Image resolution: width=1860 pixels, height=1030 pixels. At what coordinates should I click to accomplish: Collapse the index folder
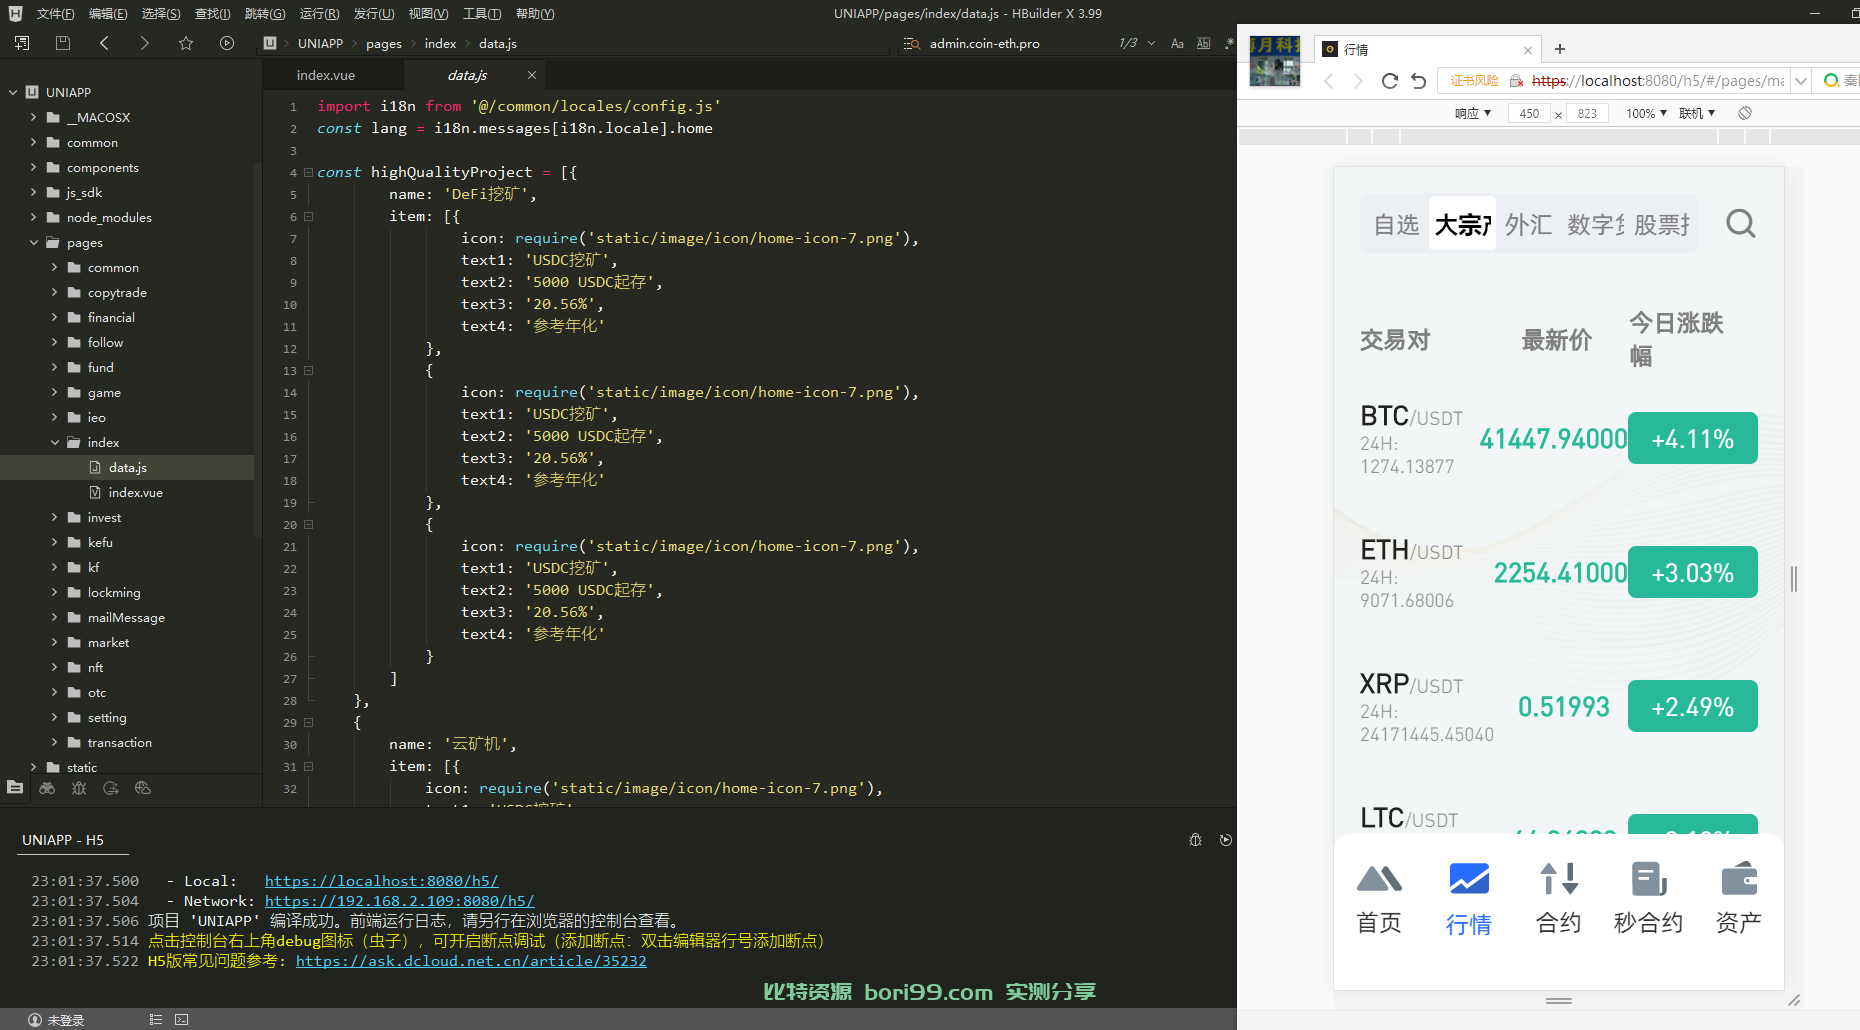click(x=54, y=442)
